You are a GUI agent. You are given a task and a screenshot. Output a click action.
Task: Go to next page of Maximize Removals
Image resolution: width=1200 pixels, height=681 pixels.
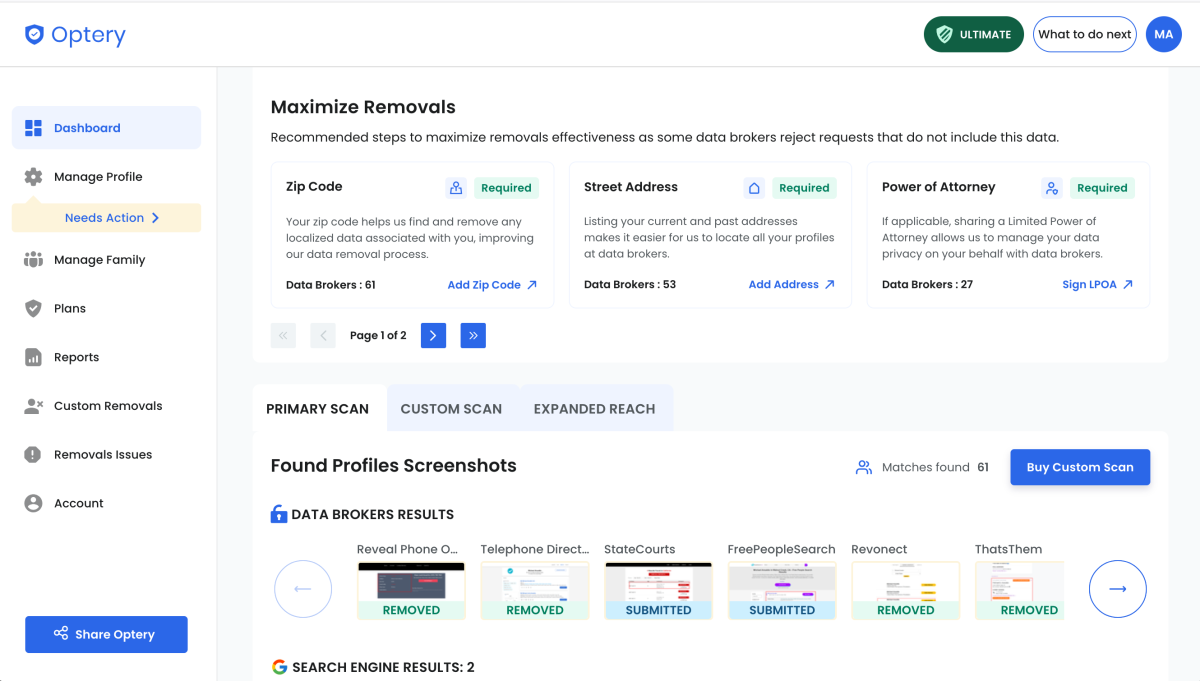click(433, 335)
